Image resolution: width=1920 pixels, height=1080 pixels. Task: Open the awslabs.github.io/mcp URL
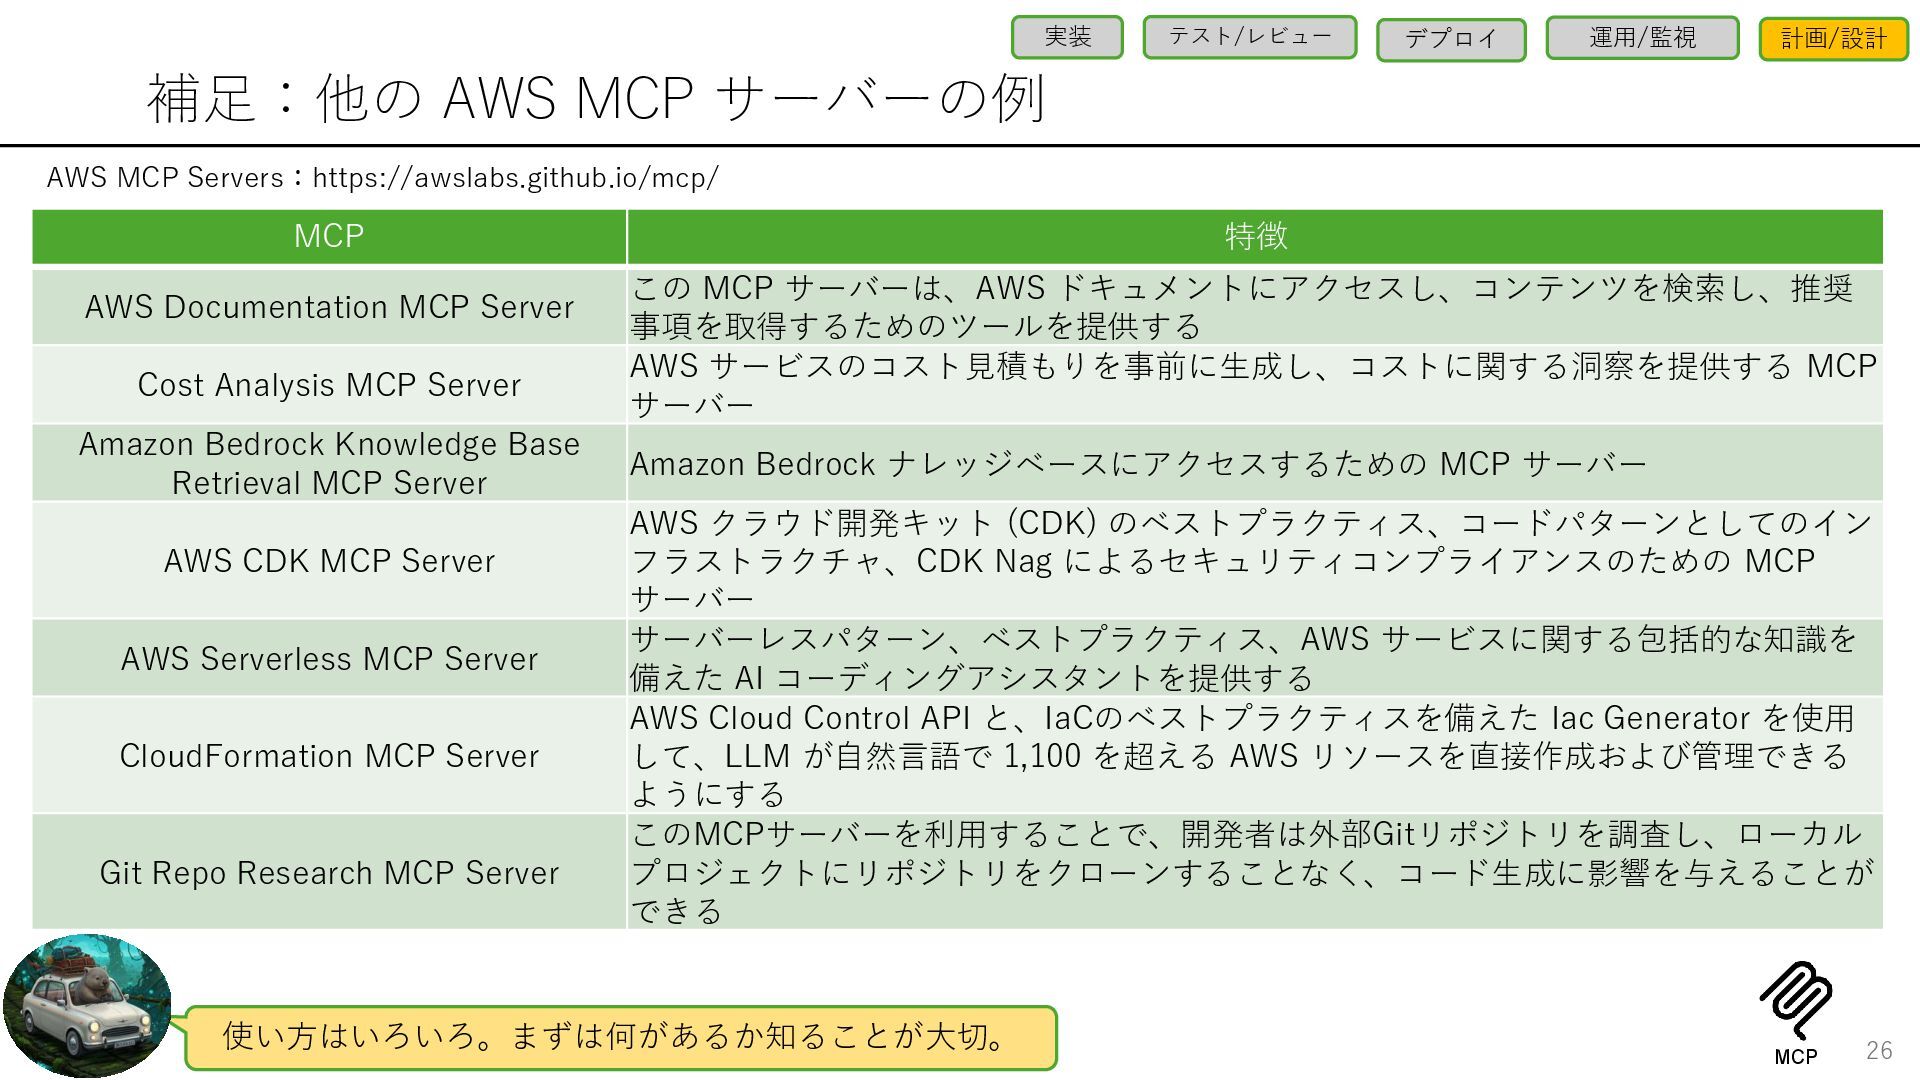[515, 178]
